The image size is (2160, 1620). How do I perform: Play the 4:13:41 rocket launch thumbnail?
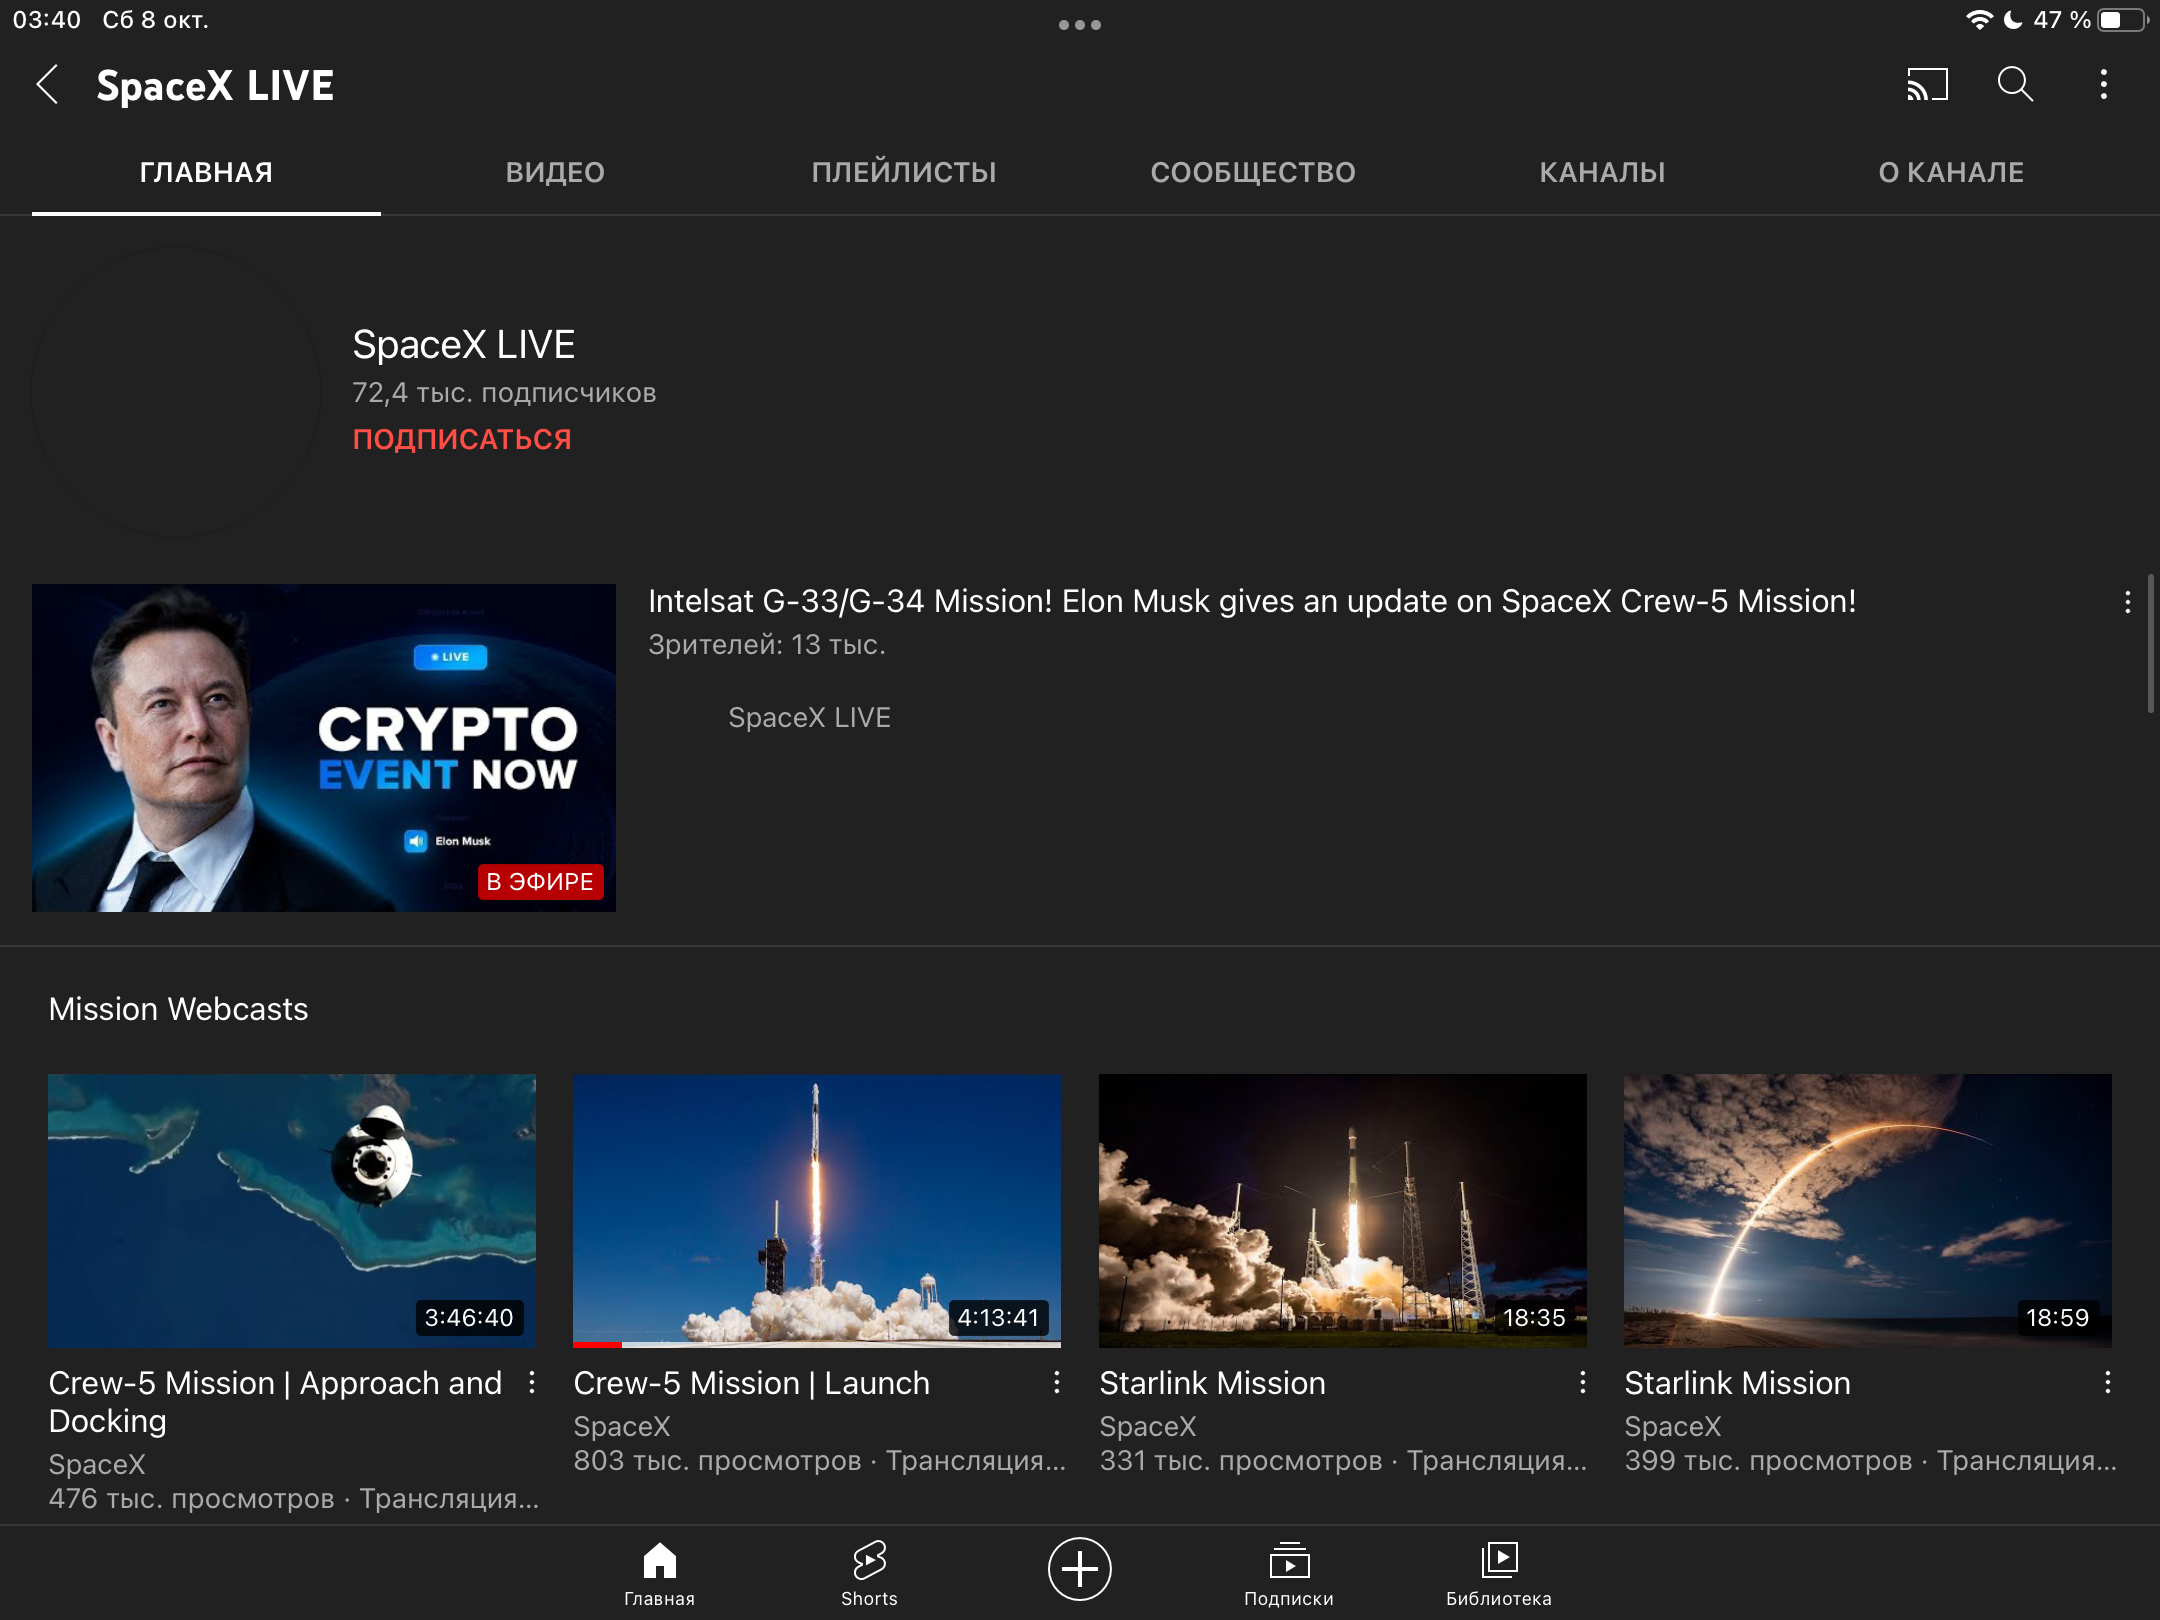click(817, 1211)
